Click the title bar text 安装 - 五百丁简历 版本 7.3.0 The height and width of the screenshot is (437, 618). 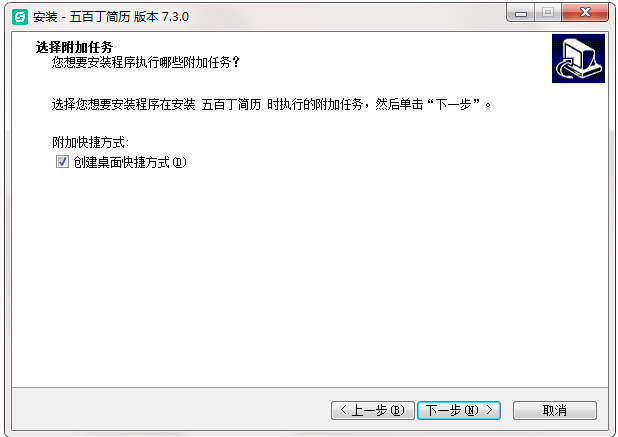coord(111,17)
